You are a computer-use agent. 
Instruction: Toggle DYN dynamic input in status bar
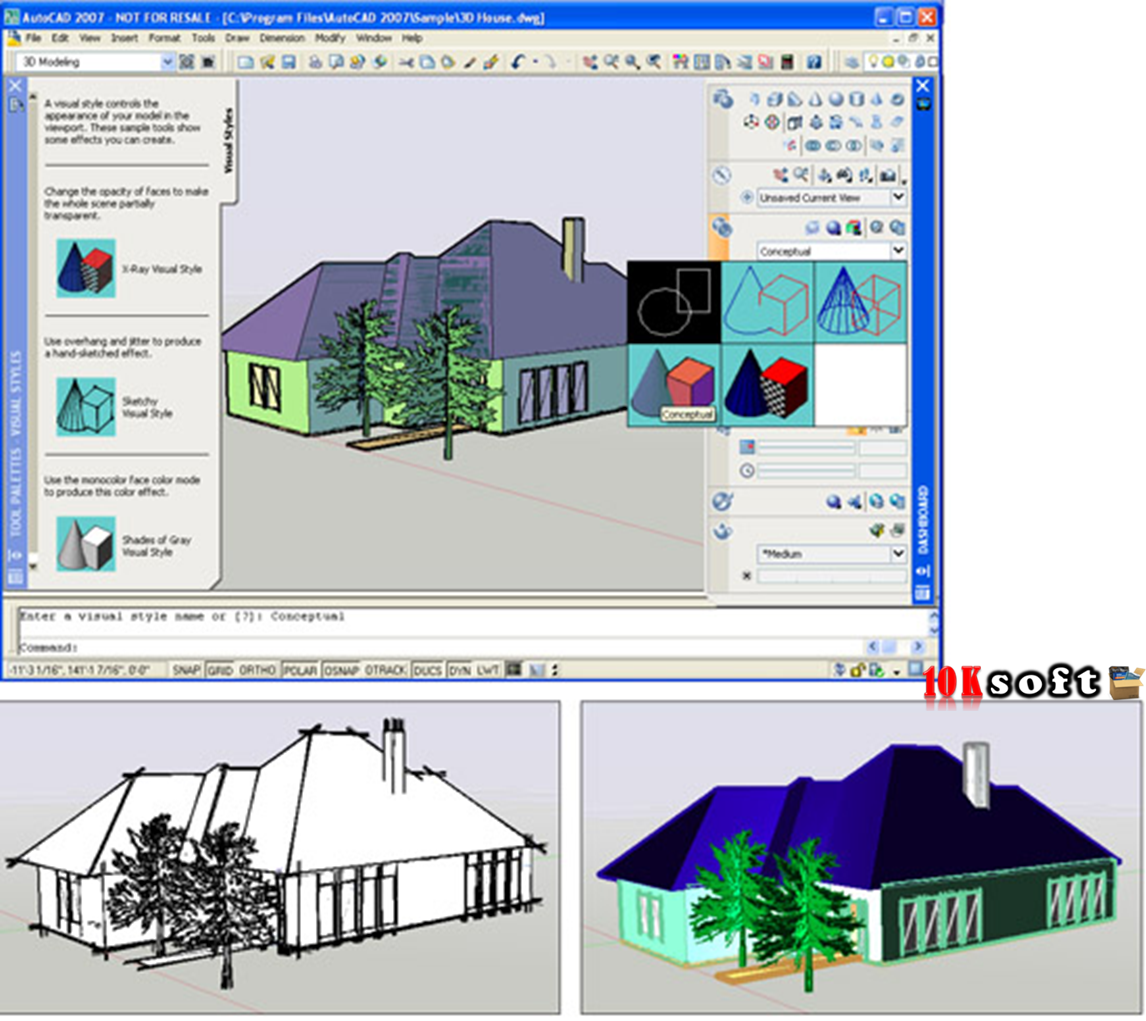tap(460, 670)
